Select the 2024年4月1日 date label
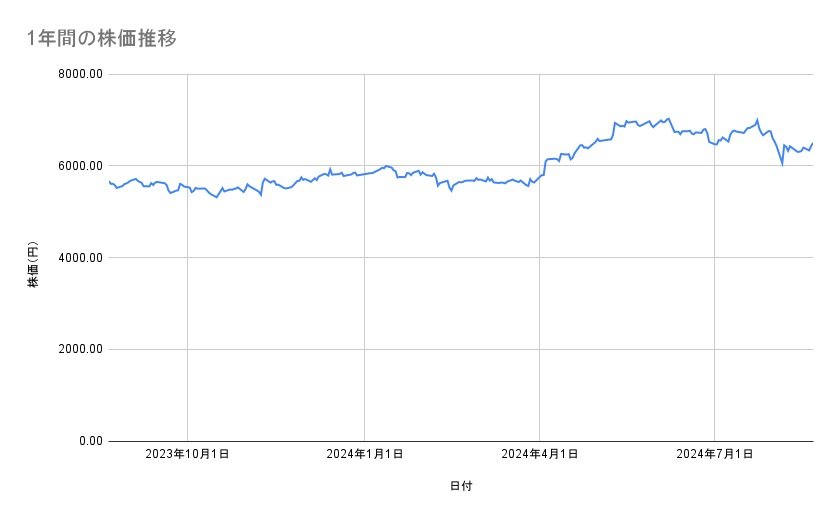 540,455
